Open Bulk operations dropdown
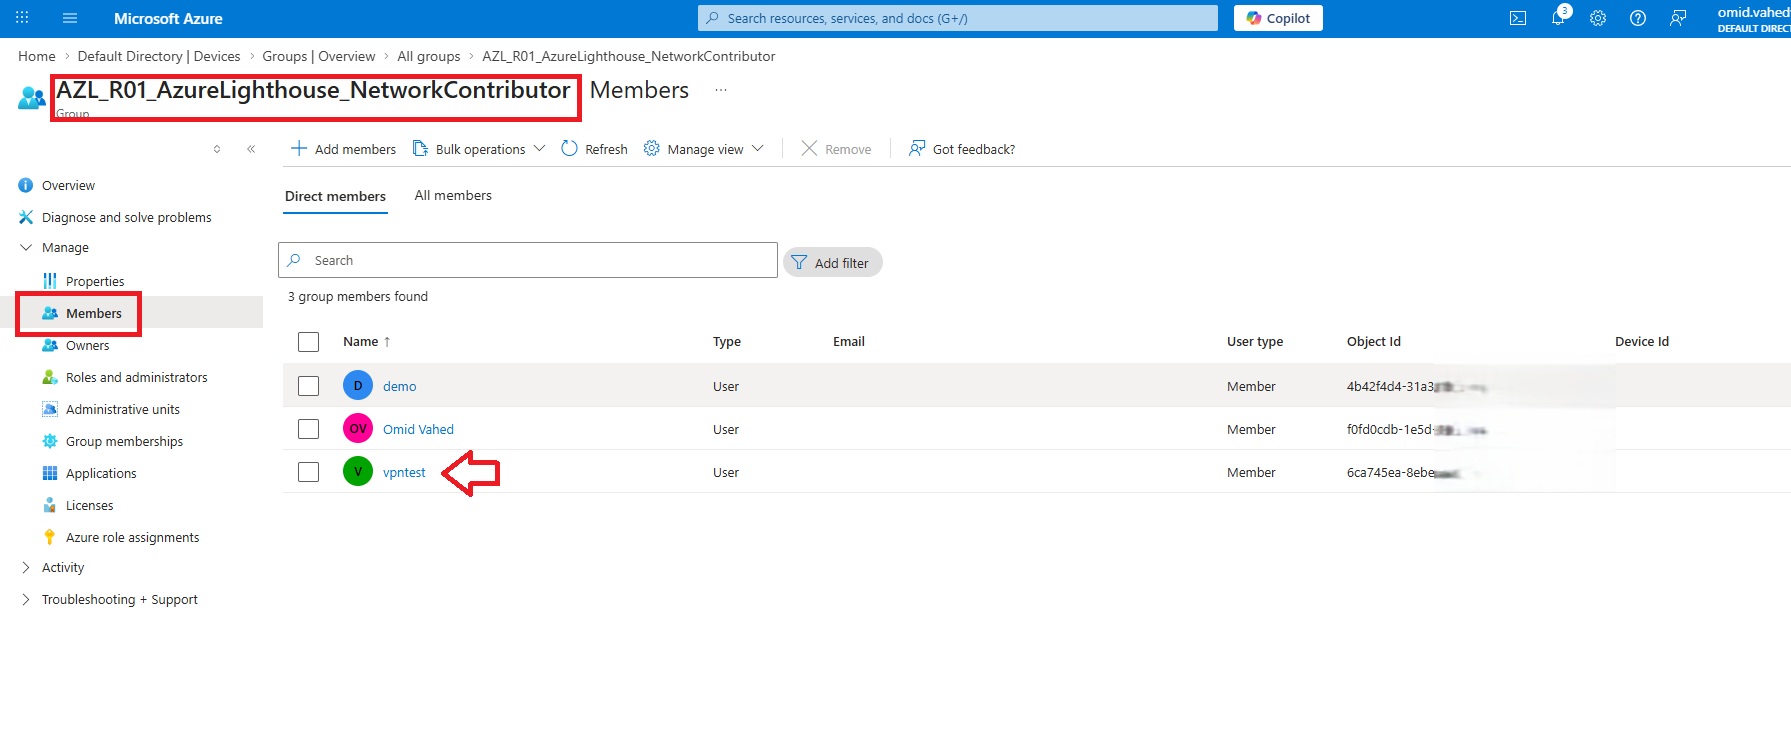 479,149
